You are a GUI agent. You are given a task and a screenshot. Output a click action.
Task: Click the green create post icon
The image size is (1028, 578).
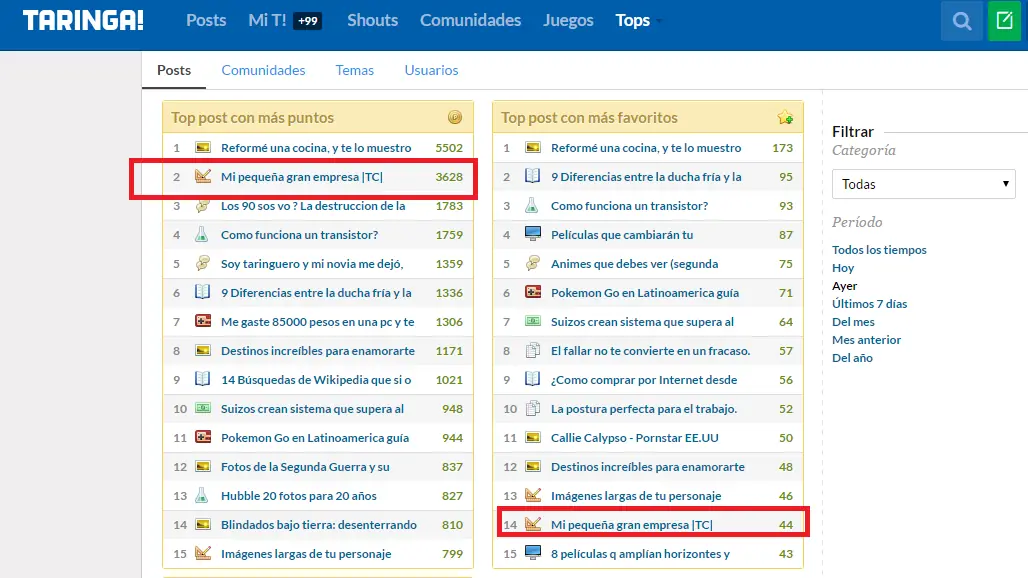pos(1005,21)
